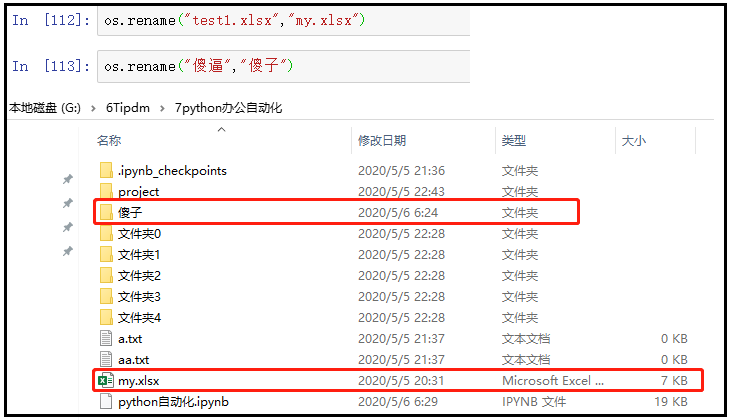Viewport: 730px width, 420px height.
Task: Click the In [113] prompt label
Action: click(x=51, y=66)
